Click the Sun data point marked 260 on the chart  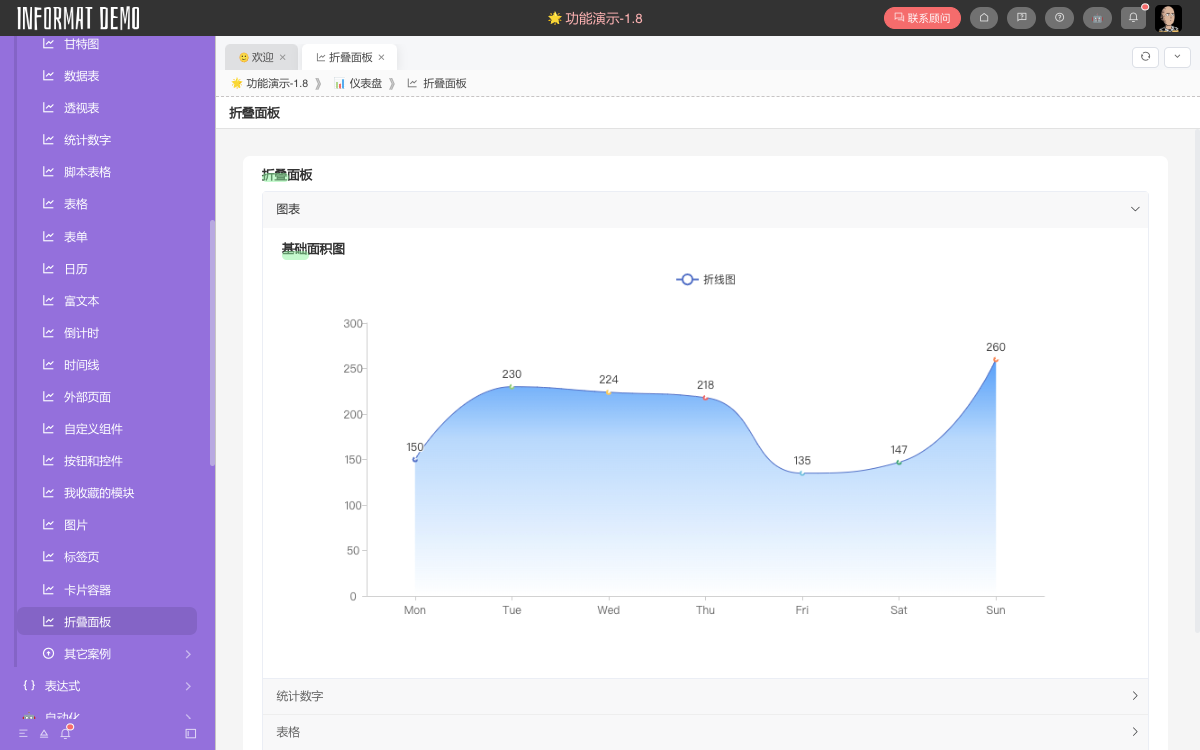pos(994,361)
